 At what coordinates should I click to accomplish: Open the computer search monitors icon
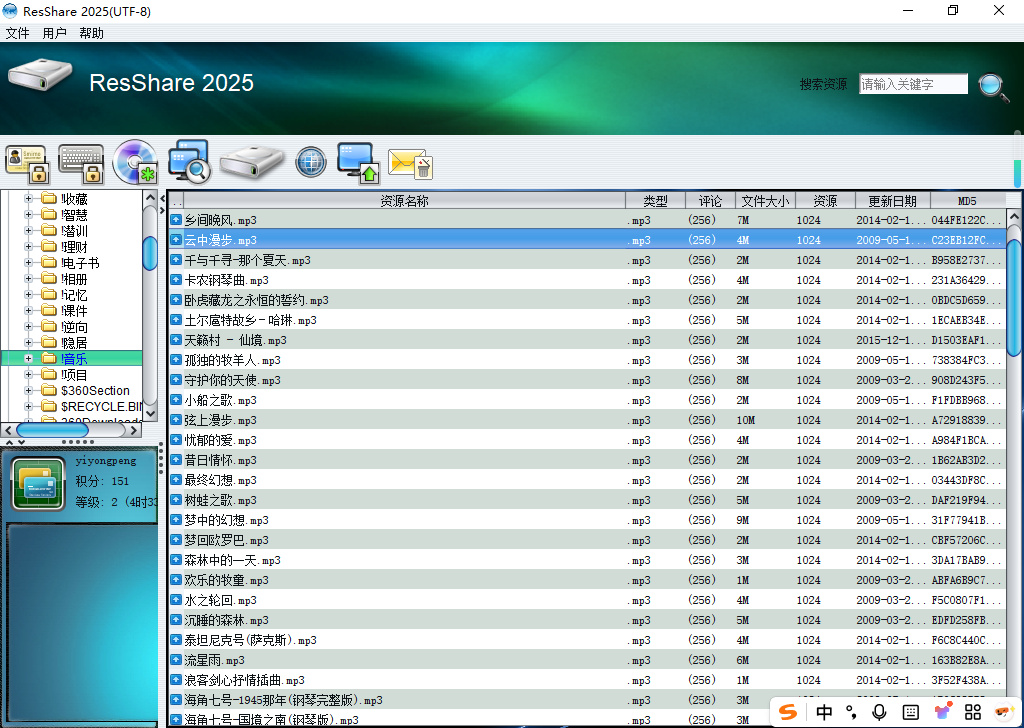click(x=189, y=161)
